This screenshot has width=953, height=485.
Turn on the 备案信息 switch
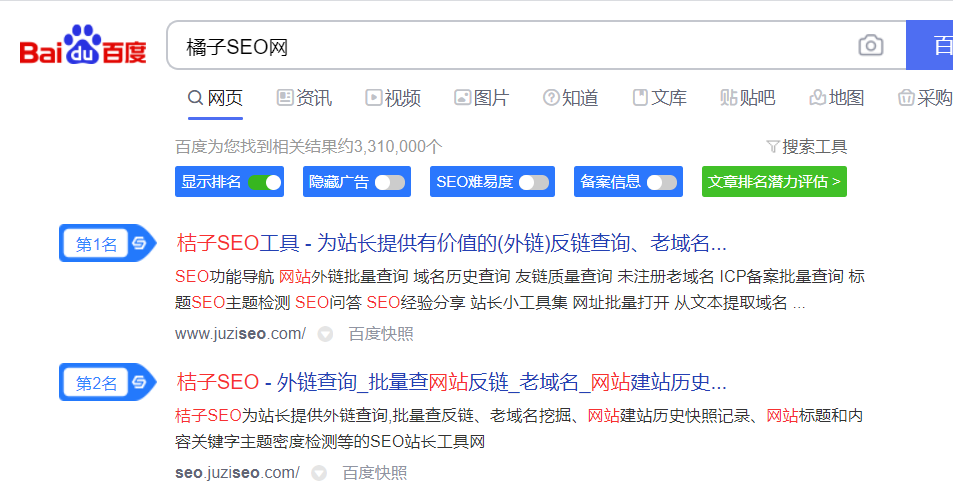coord(662,182)
